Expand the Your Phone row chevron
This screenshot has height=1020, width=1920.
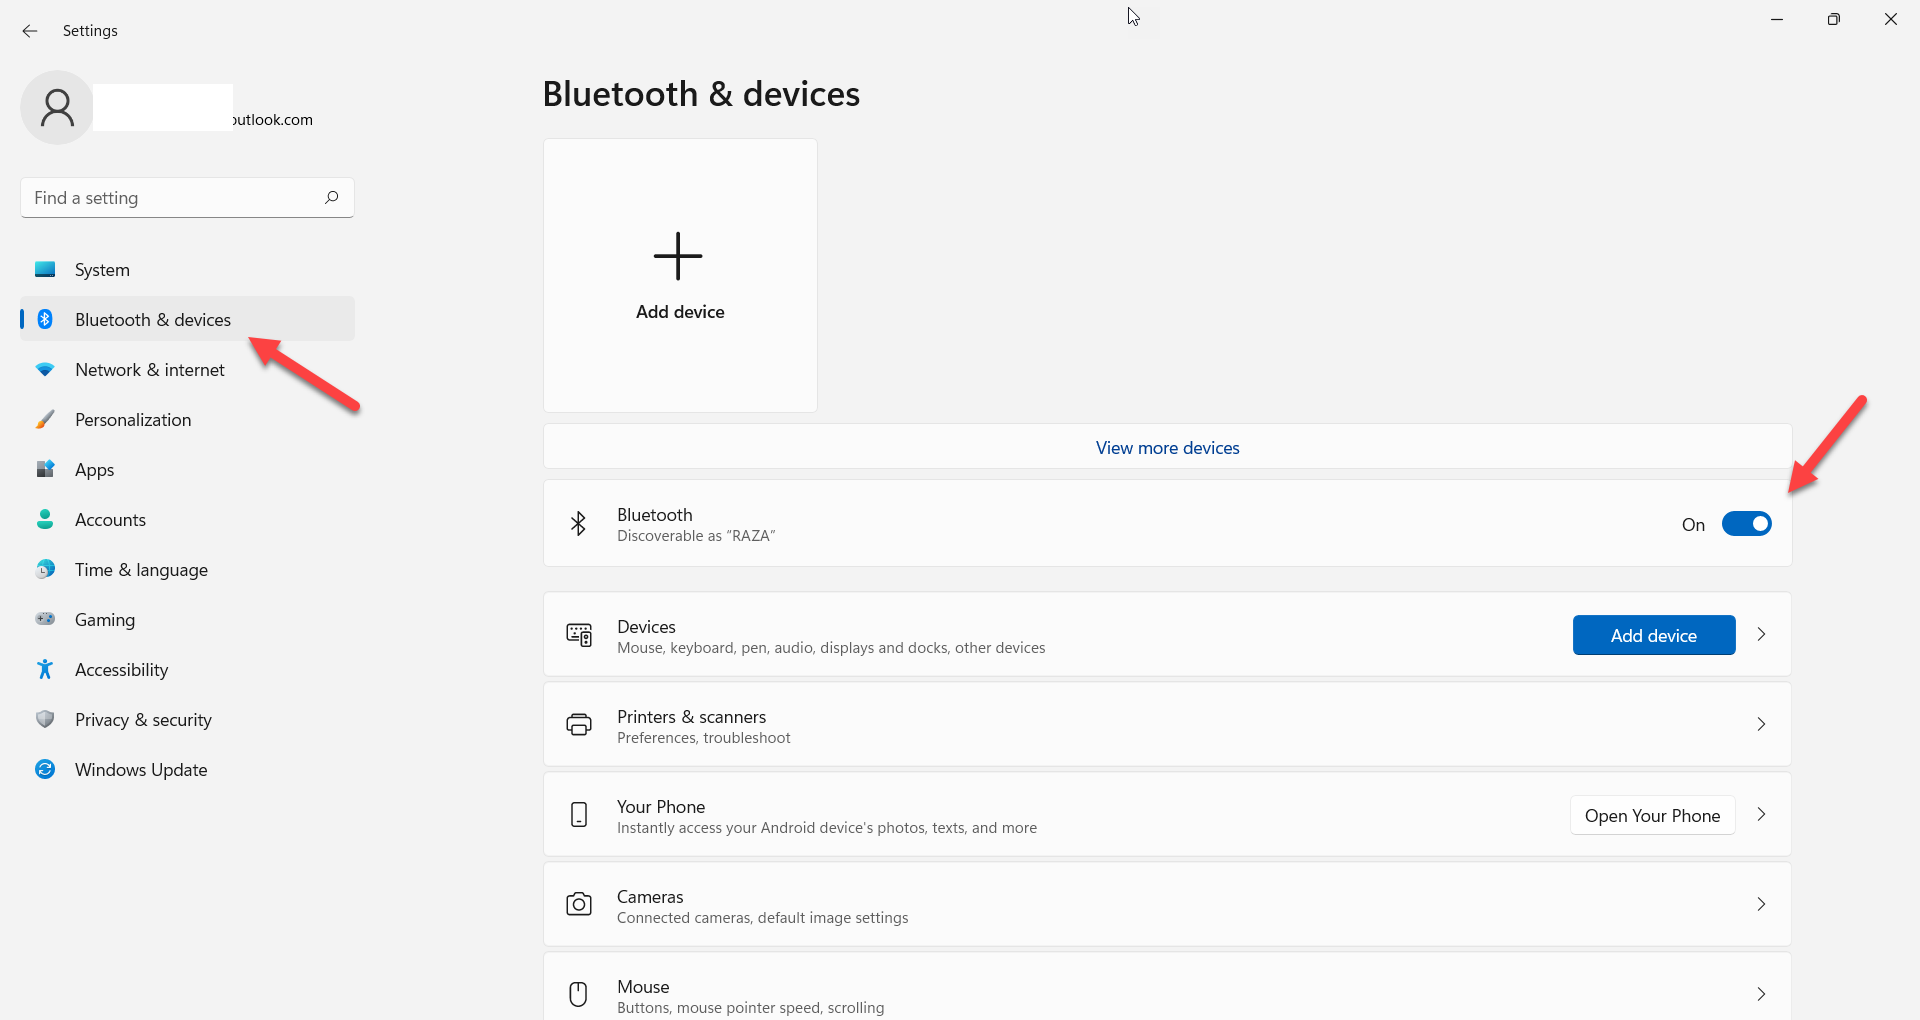click(x=1761, y=815)
